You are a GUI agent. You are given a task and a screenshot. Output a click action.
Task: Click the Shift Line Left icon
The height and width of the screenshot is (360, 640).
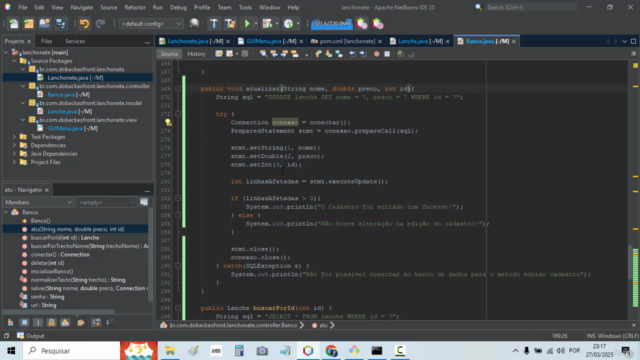352,54
